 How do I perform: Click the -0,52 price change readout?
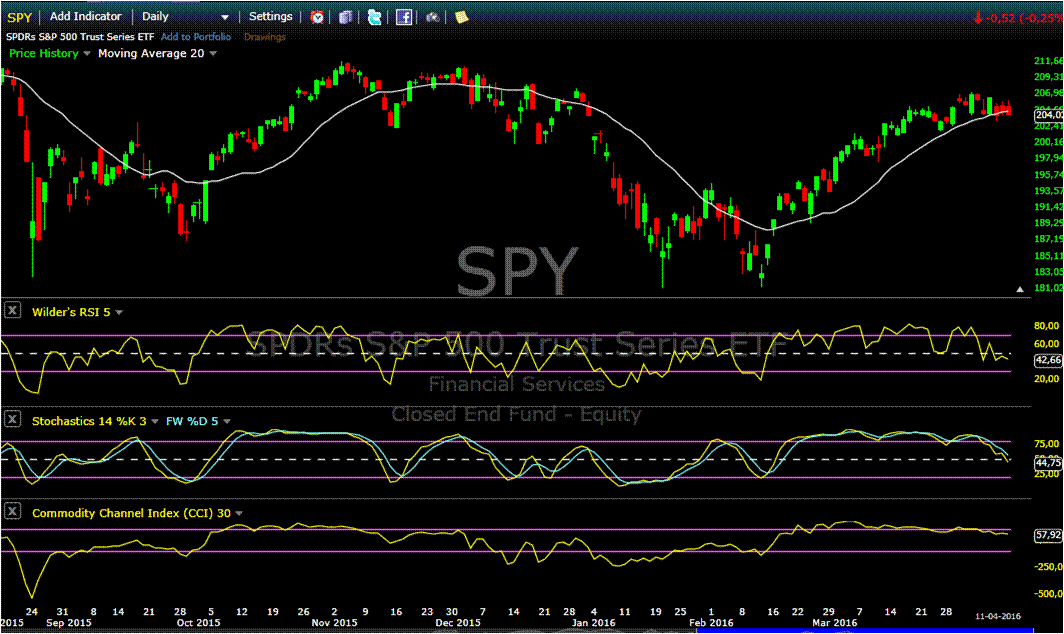coord(1002,18)
